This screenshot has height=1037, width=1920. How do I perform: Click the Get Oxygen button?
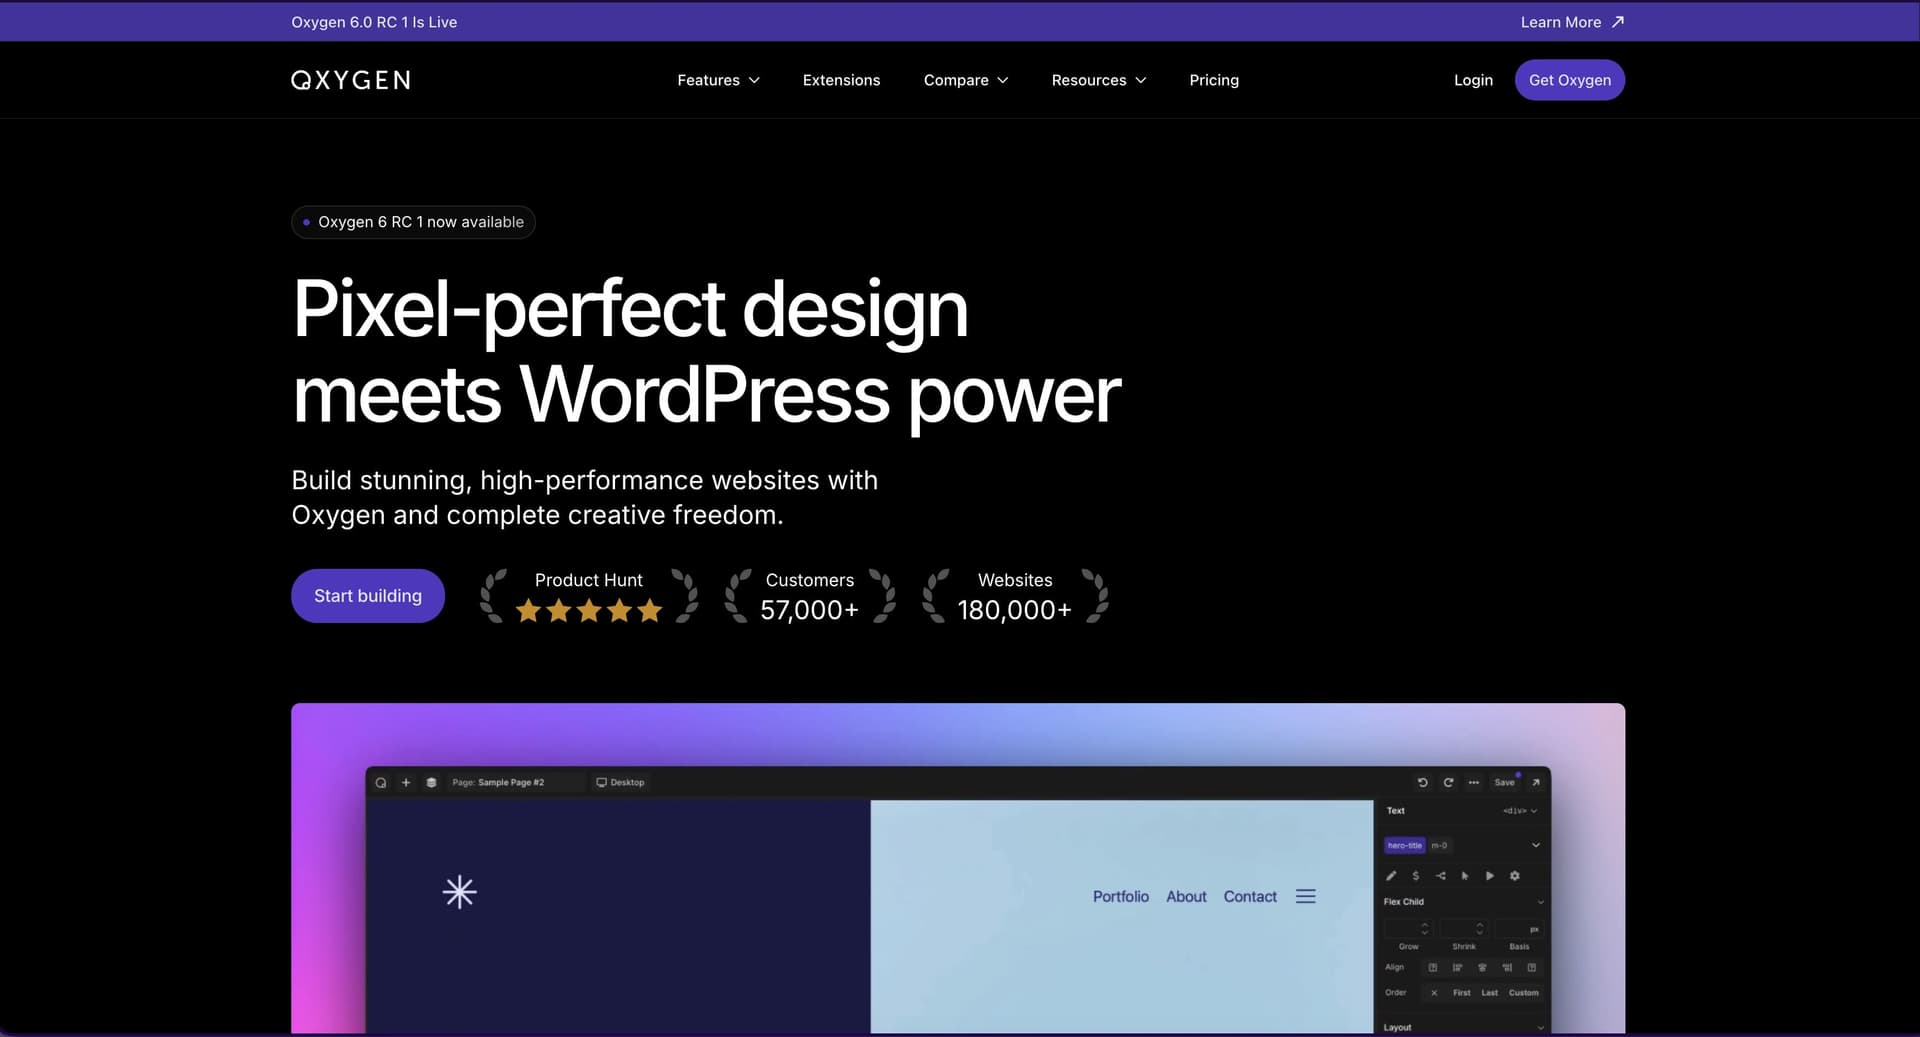pos(1570,80)
